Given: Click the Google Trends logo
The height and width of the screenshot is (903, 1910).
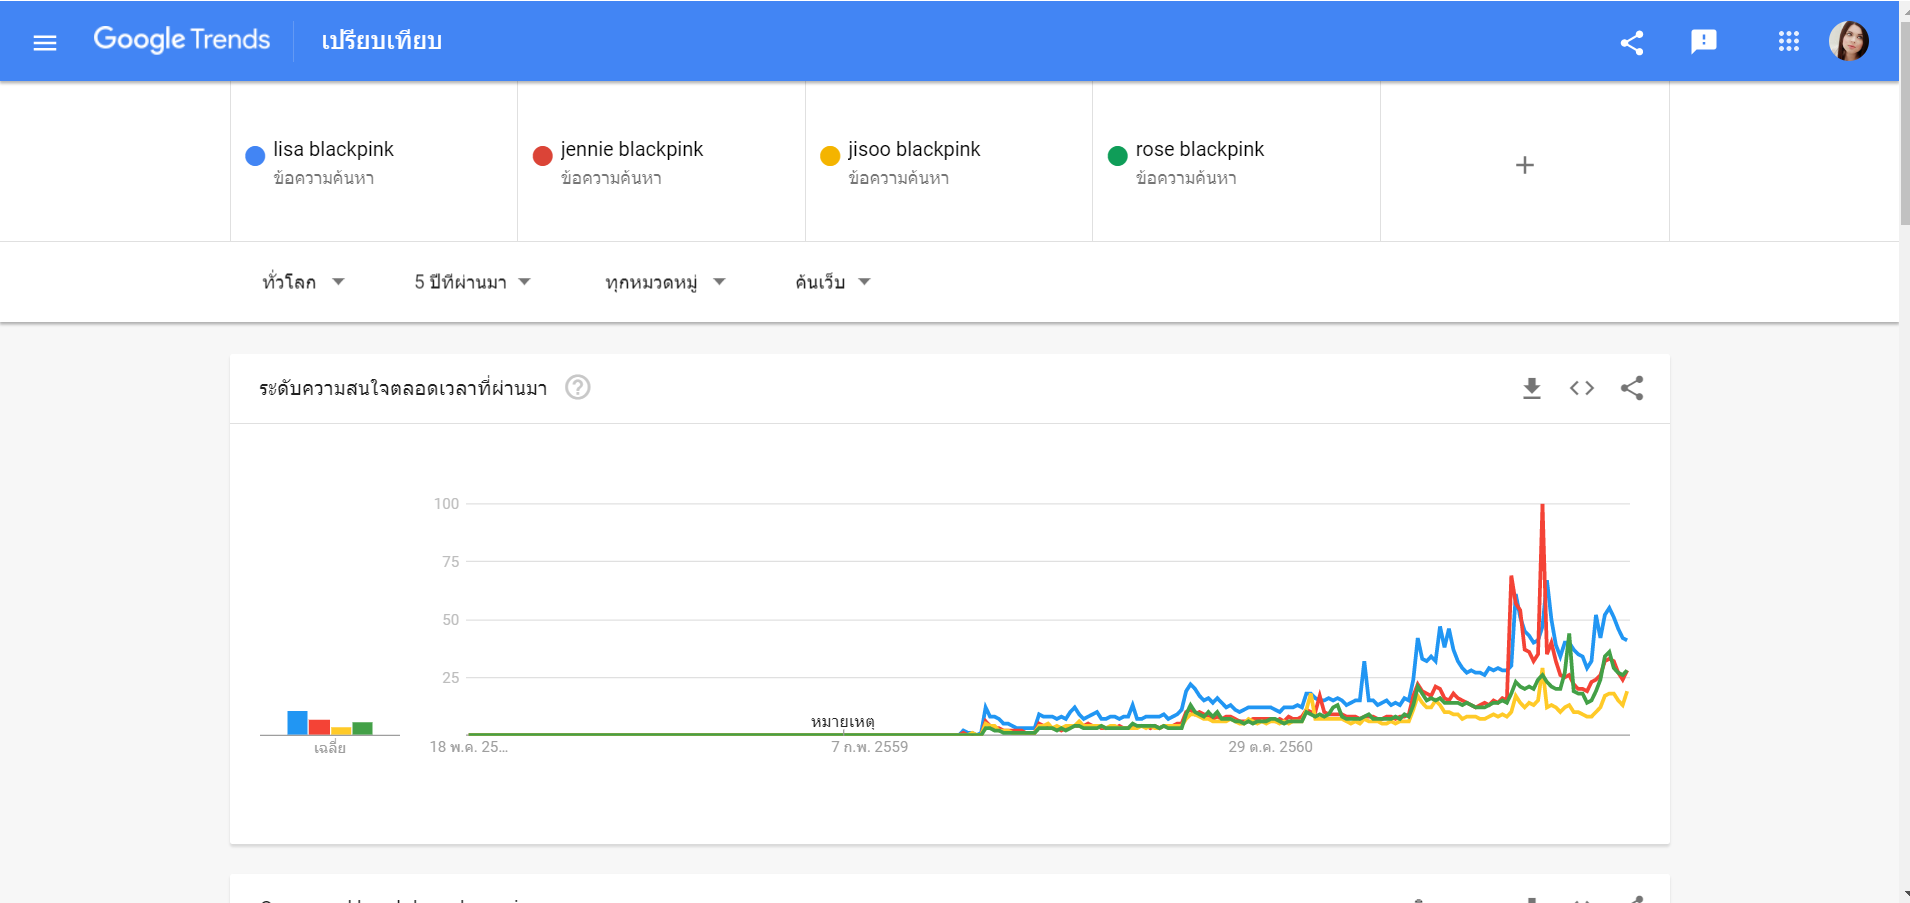Looking at the screenshot, I should click(182, 40).
